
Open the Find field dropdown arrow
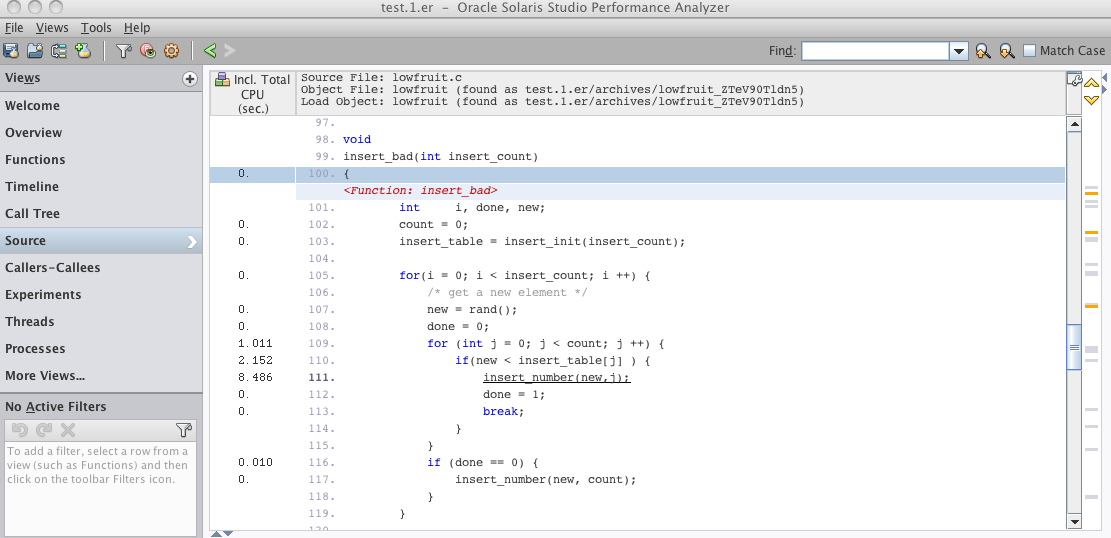(959, 51)
